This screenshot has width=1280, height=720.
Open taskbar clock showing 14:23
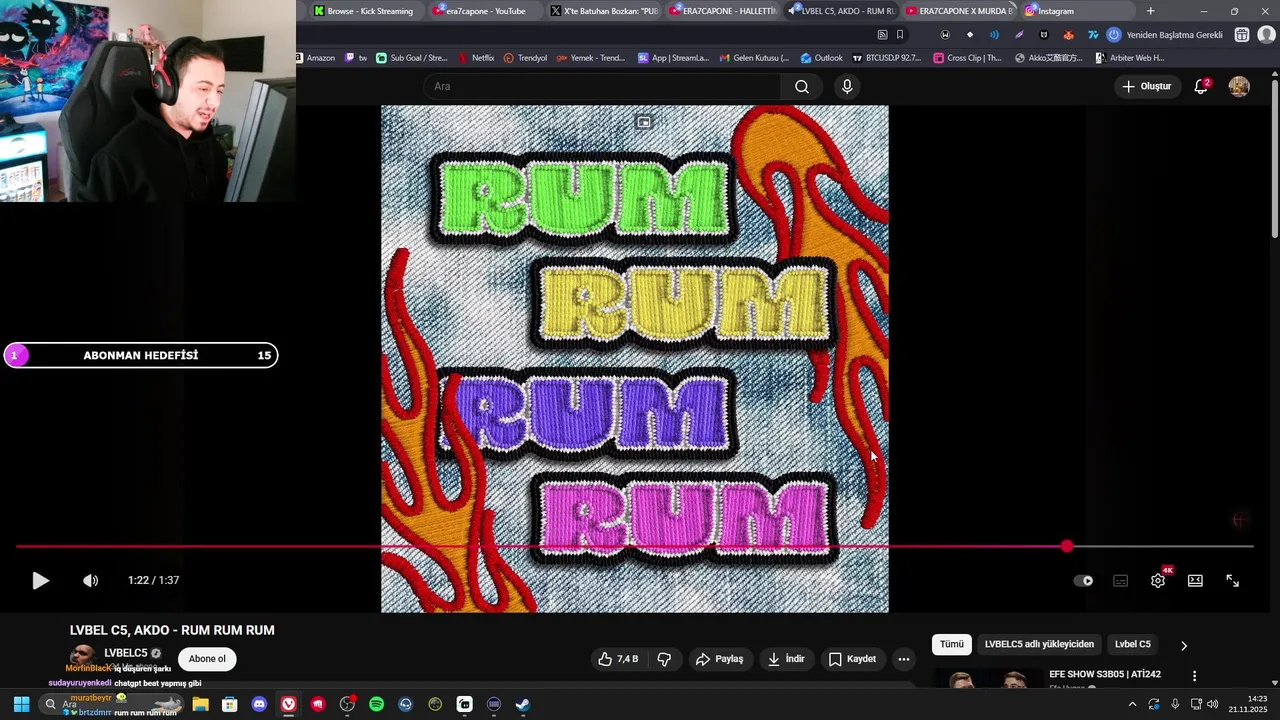[x=1247, y=704]
